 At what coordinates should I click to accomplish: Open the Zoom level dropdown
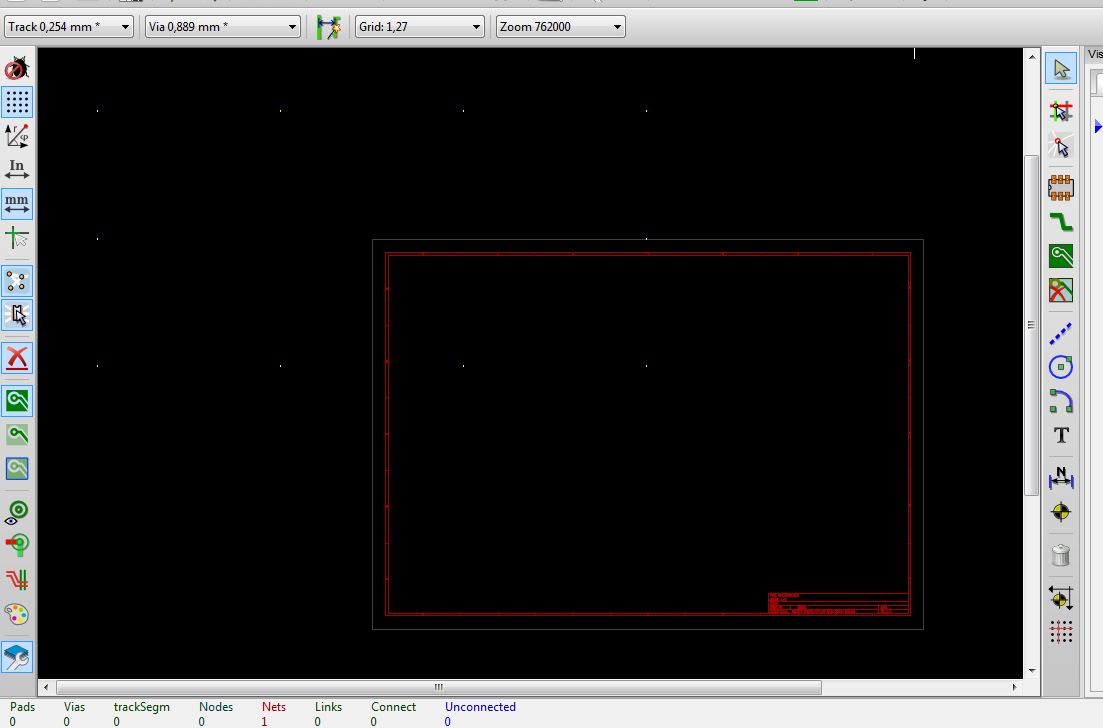tap(561, 27)
